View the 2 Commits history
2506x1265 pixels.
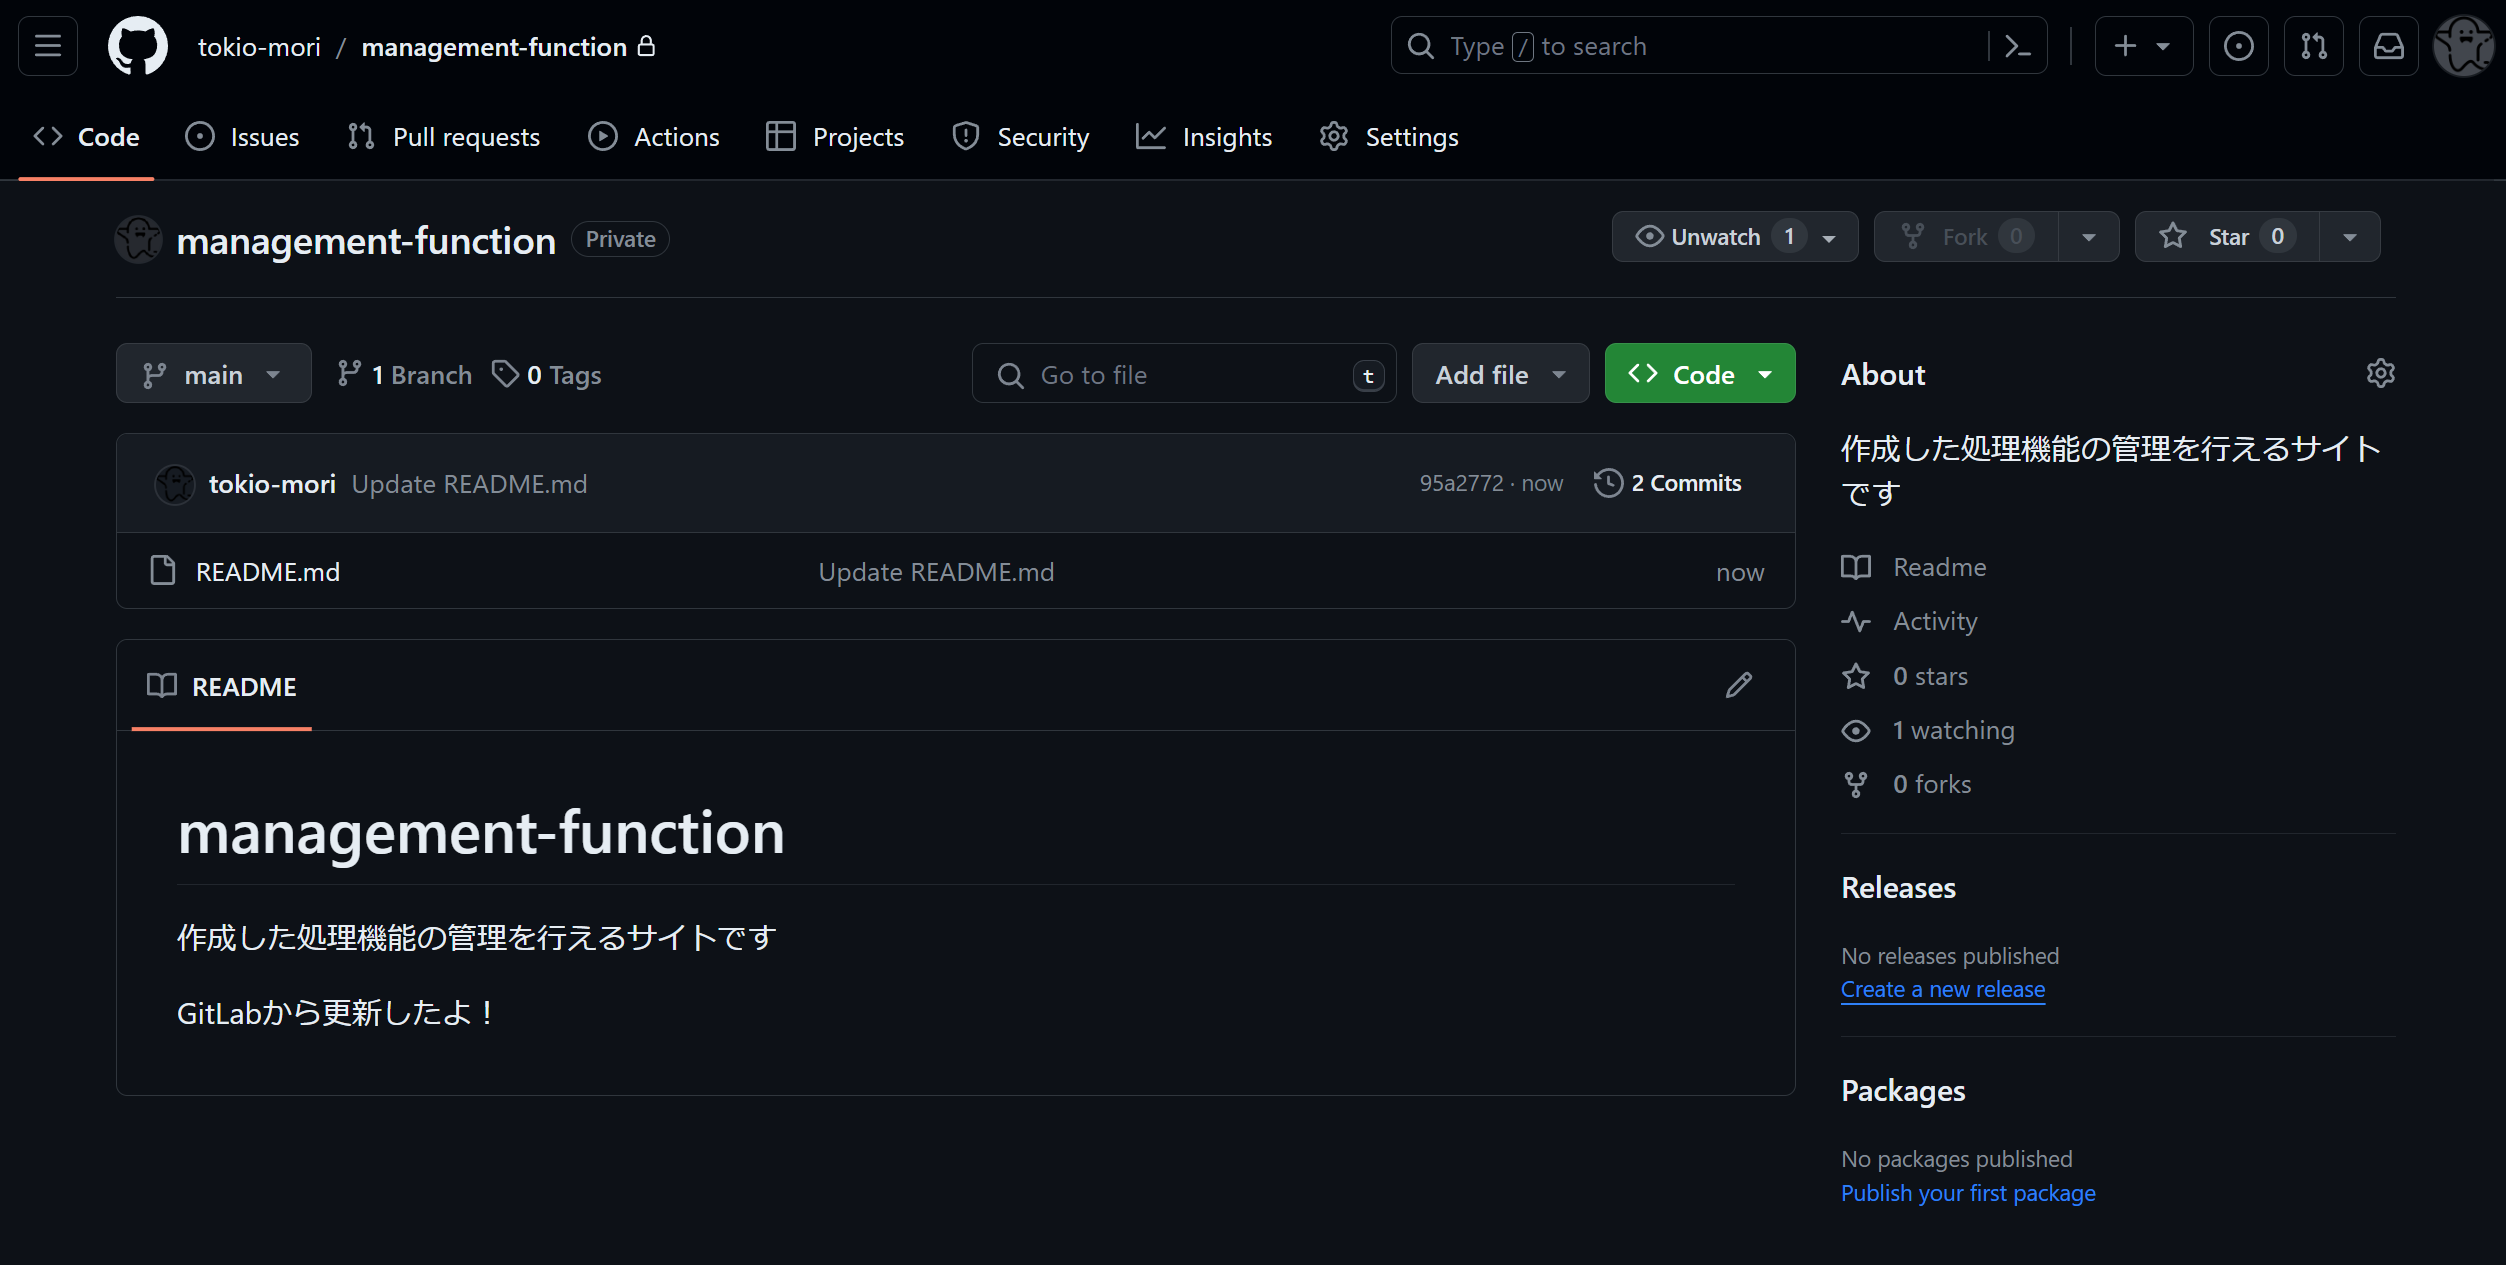[1668, 482]
